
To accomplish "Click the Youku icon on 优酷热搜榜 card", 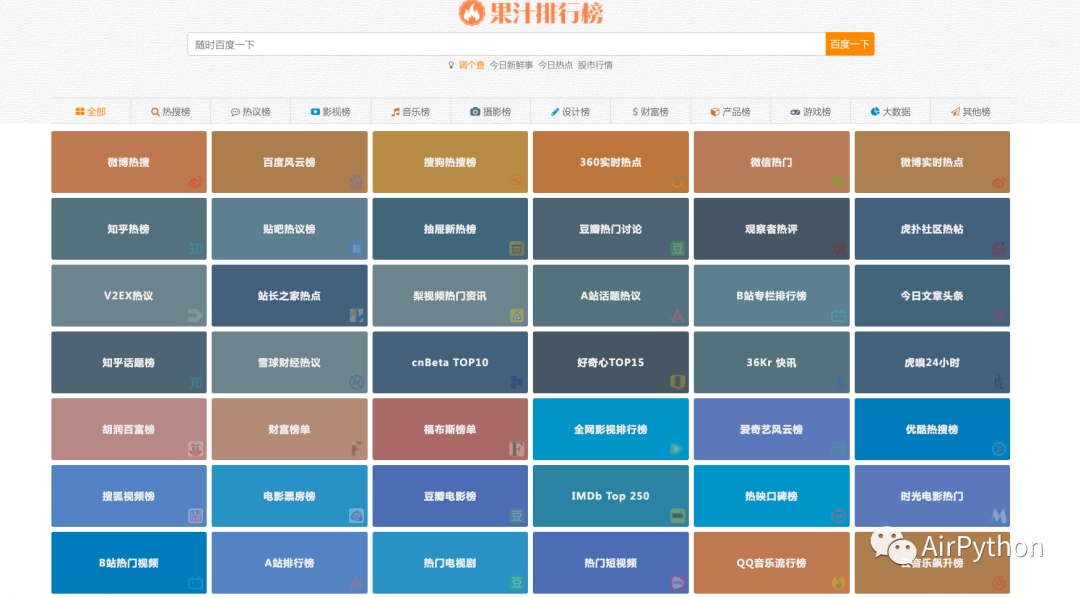I will (x=999, y=449).
